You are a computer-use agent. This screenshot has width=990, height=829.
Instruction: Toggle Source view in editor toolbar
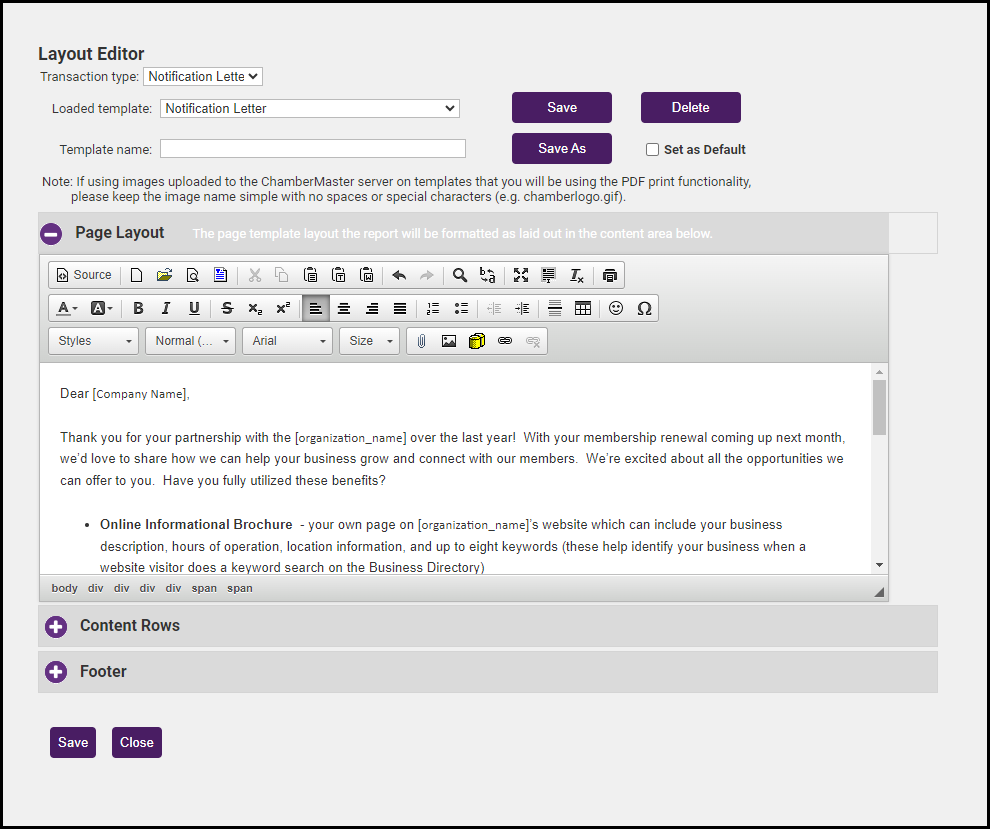84,275
